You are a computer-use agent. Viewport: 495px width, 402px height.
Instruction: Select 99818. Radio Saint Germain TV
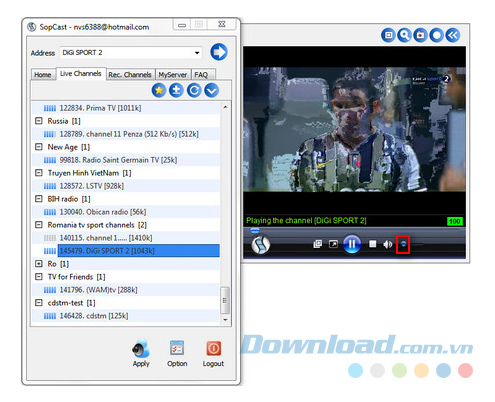118,160
